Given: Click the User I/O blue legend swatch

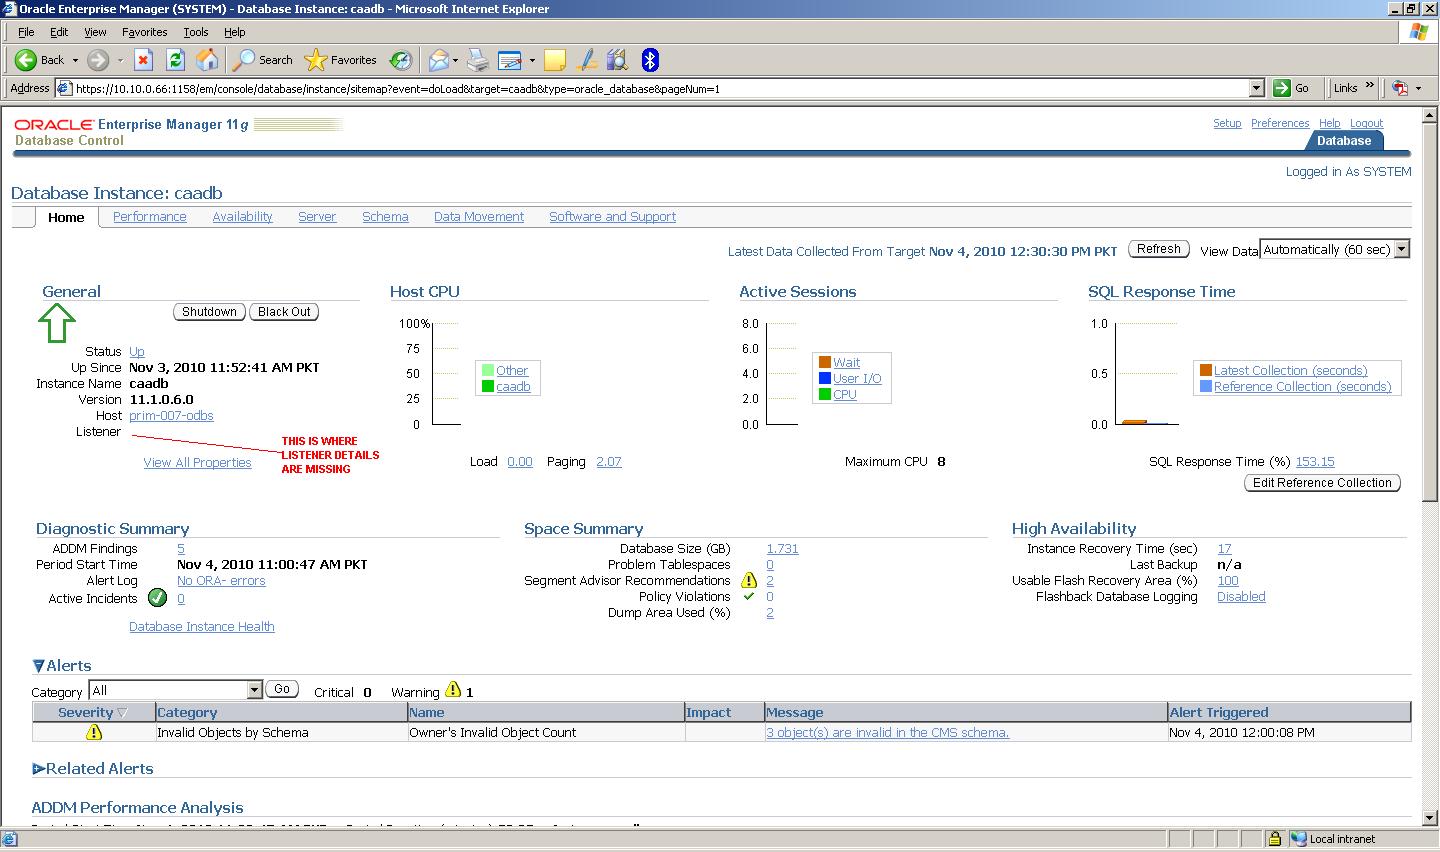Looking at the screenshot, I should [825, 379].
